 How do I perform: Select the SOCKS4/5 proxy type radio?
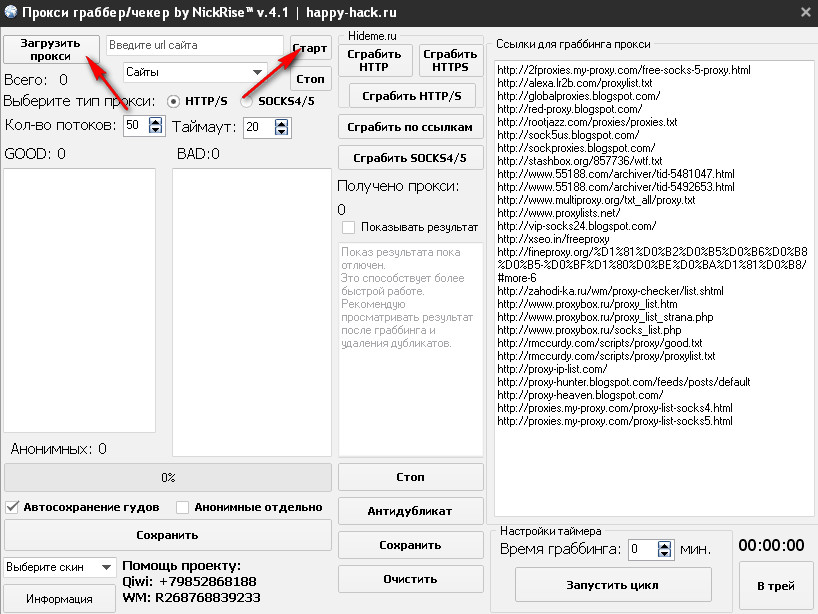[246, 101]
